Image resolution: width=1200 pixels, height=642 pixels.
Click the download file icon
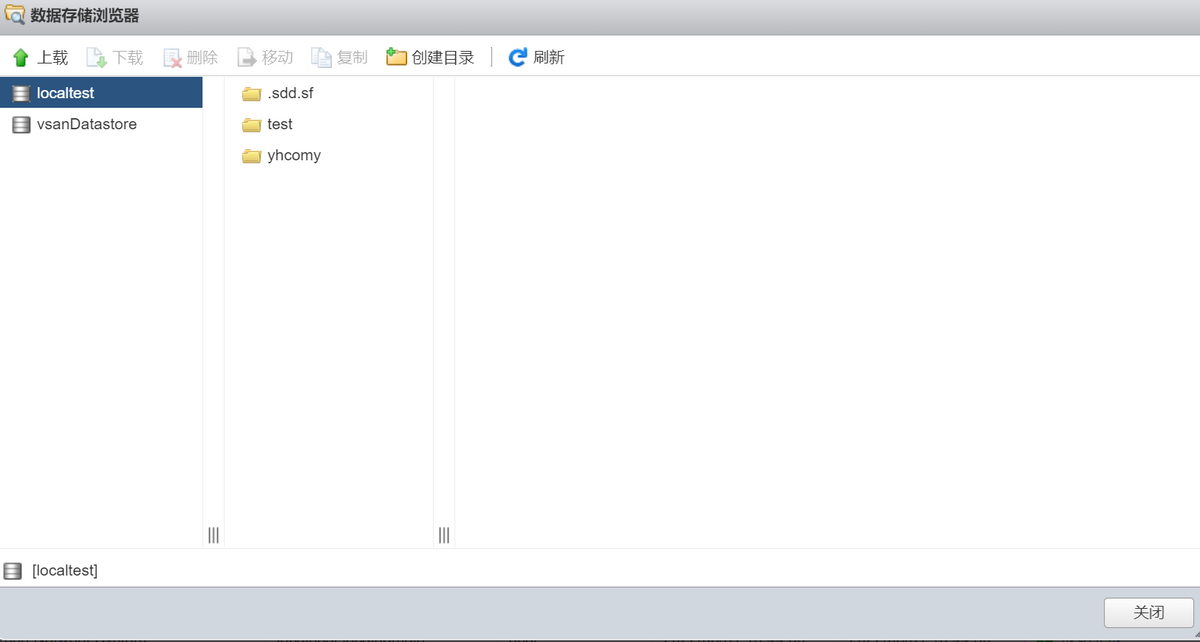click(x=96, y=58)
